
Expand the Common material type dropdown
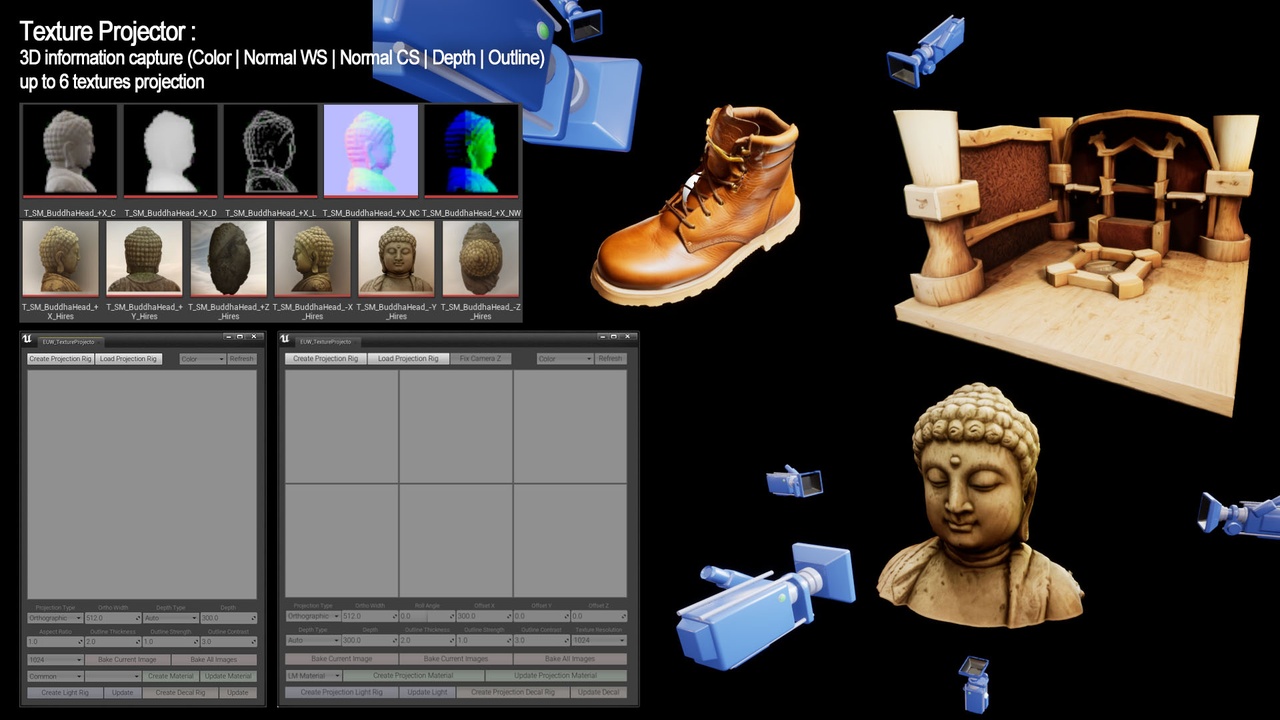click(55, 677)
